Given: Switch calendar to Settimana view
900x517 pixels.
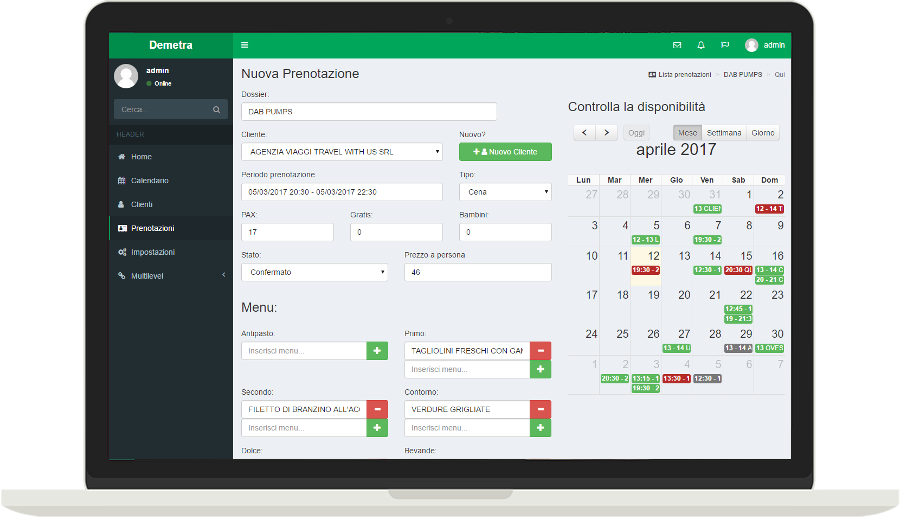Looking at the screenshot, I should (724, 133).
